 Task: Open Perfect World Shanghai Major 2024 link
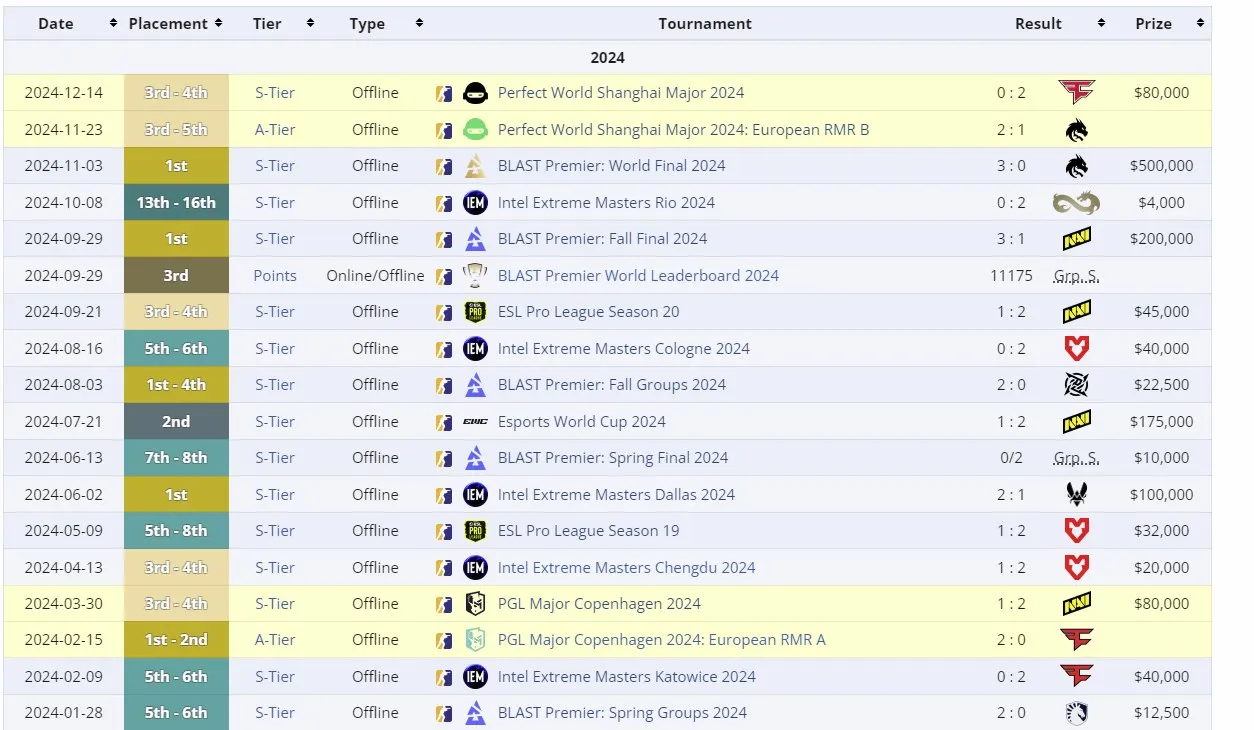(x=621, y=93)
